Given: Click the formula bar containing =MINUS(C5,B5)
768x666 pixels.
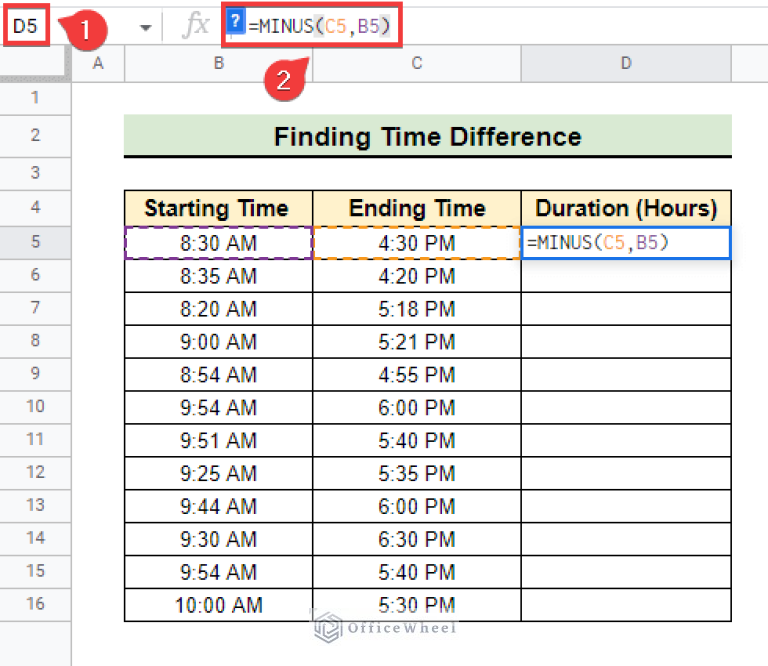Looking at the screenshot, I should [x=320, y=23].
